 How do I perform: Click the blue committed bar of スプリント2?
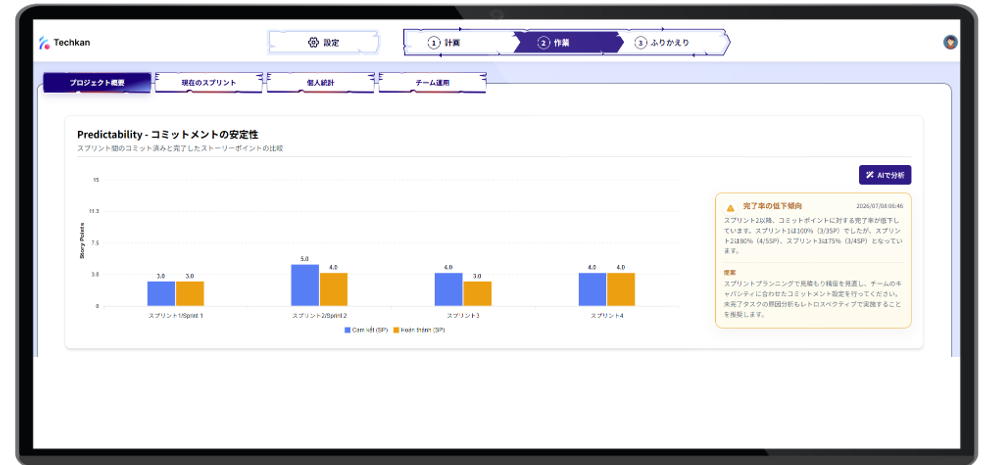(305, 285)
